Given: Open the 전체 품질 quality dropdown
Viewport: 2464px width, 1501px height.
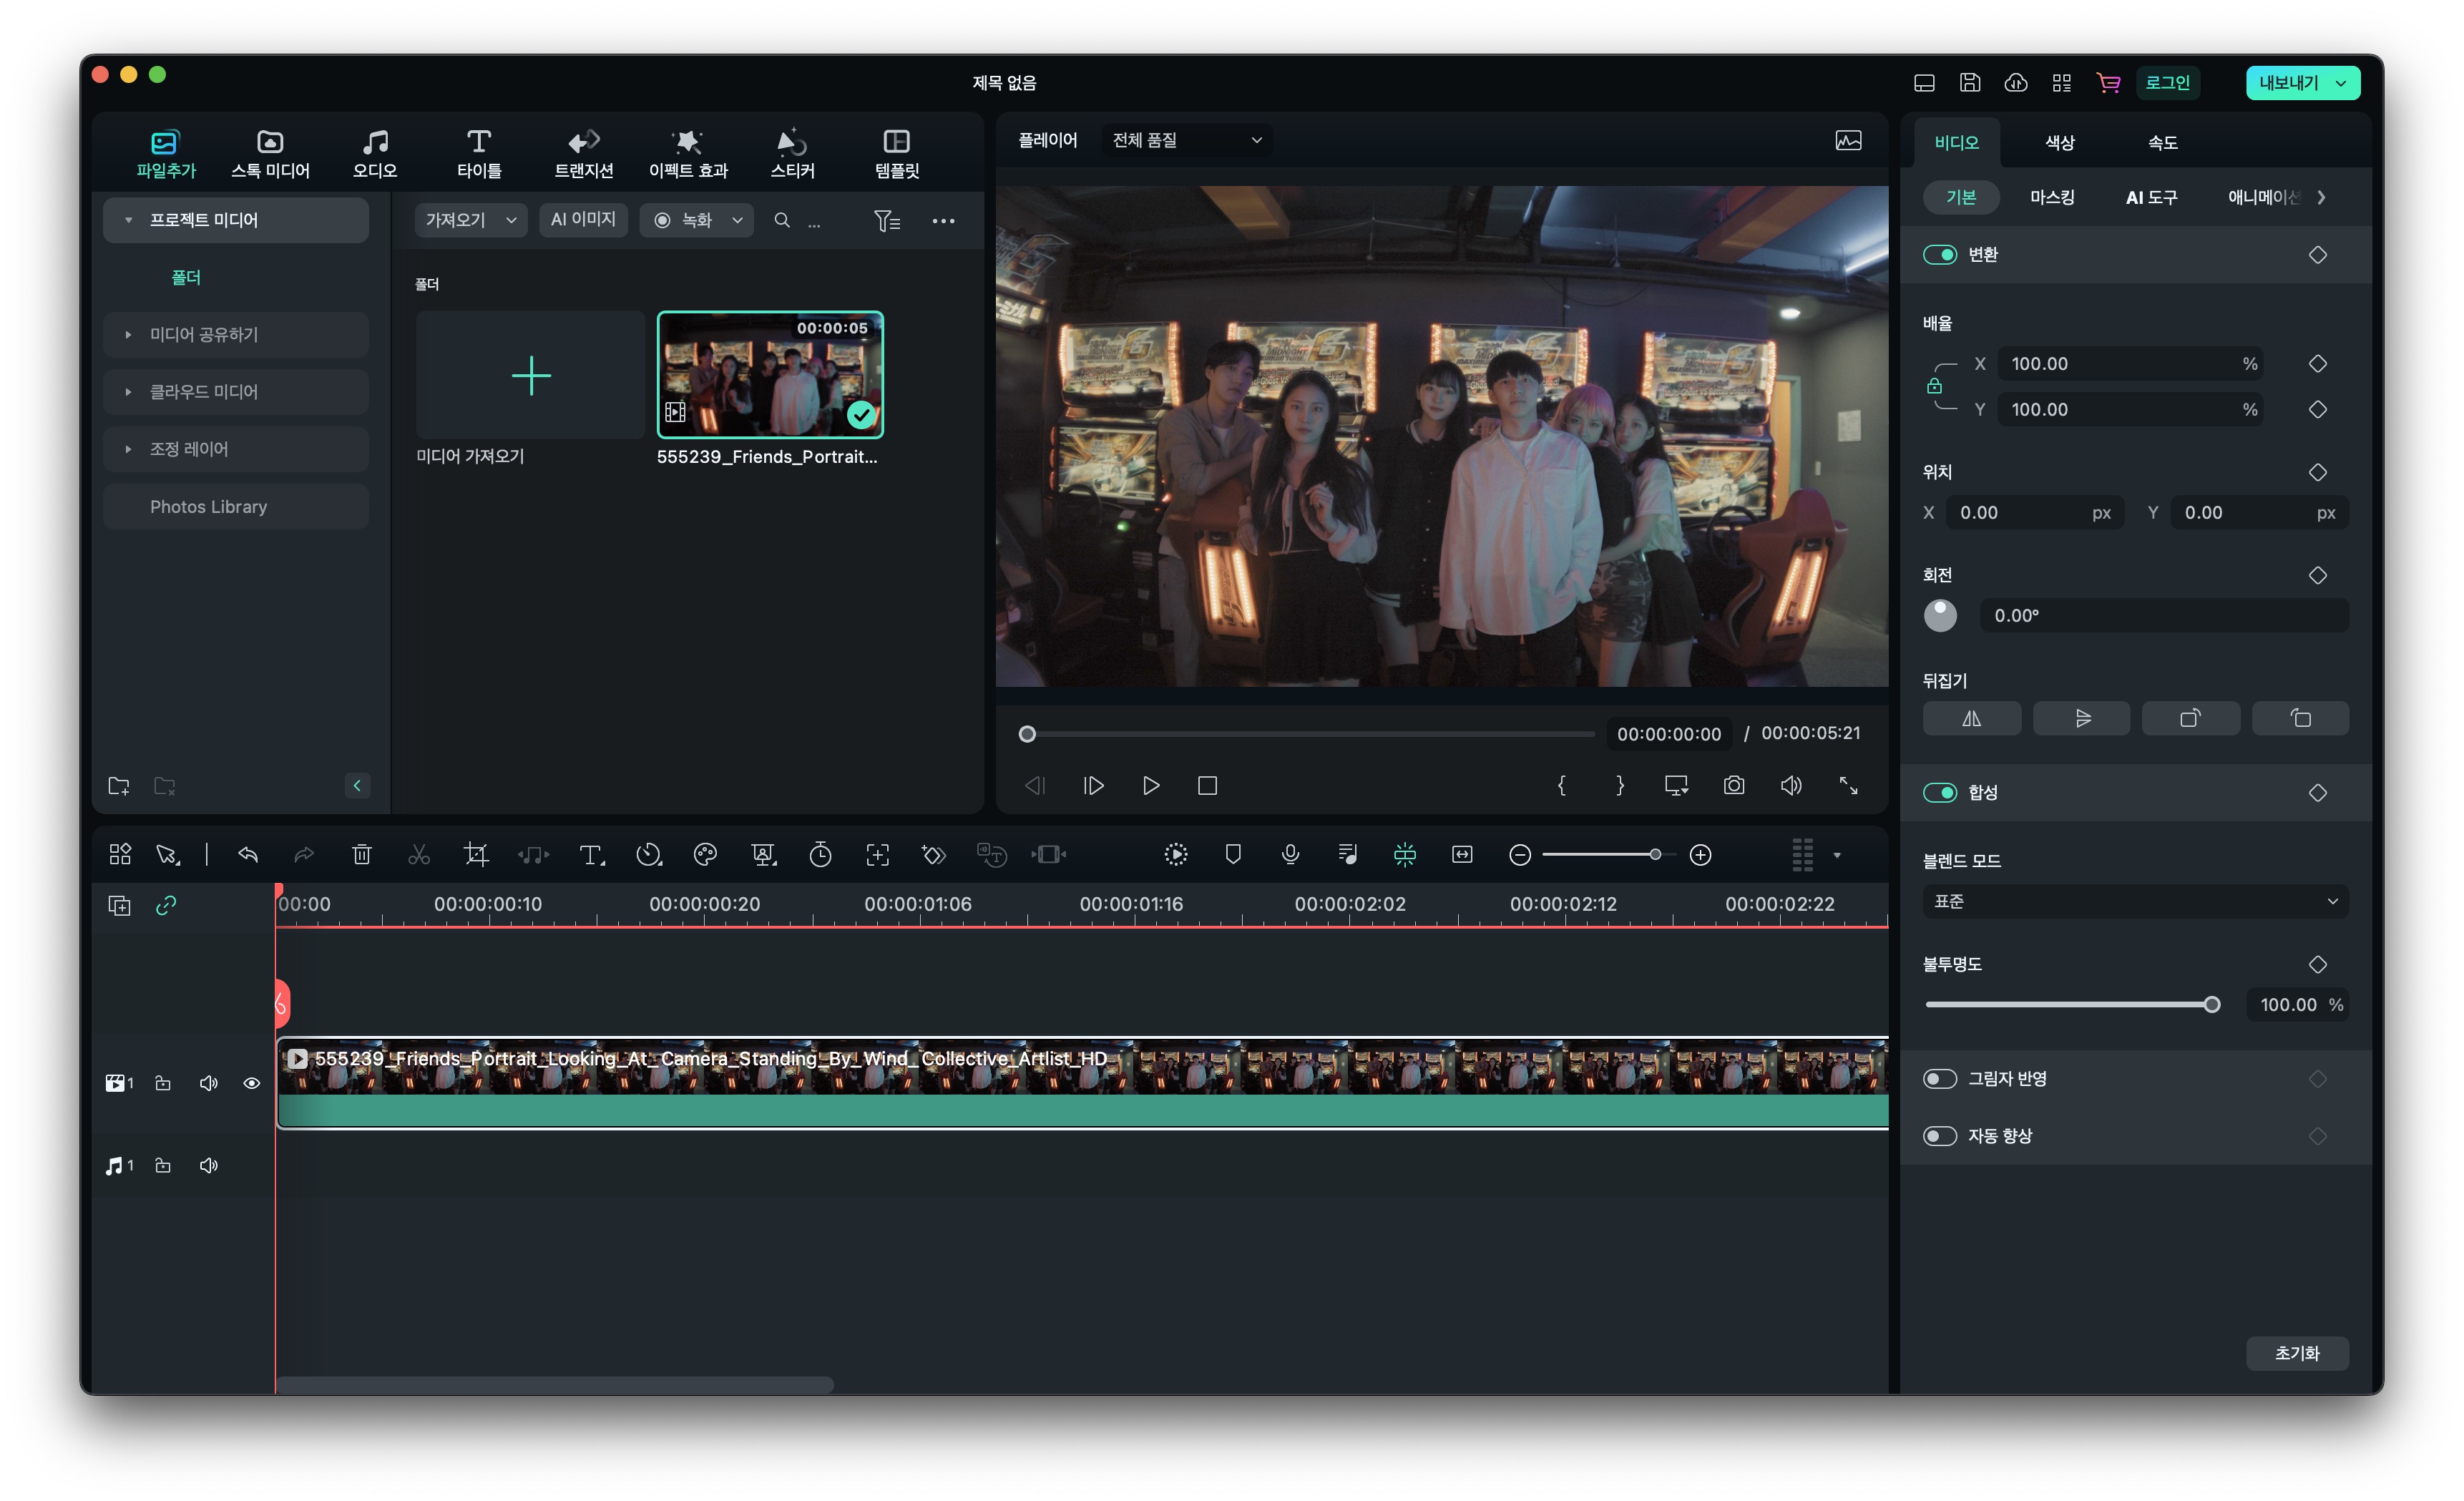Looking at the screenshot, I should click(x=1186, y=140).
